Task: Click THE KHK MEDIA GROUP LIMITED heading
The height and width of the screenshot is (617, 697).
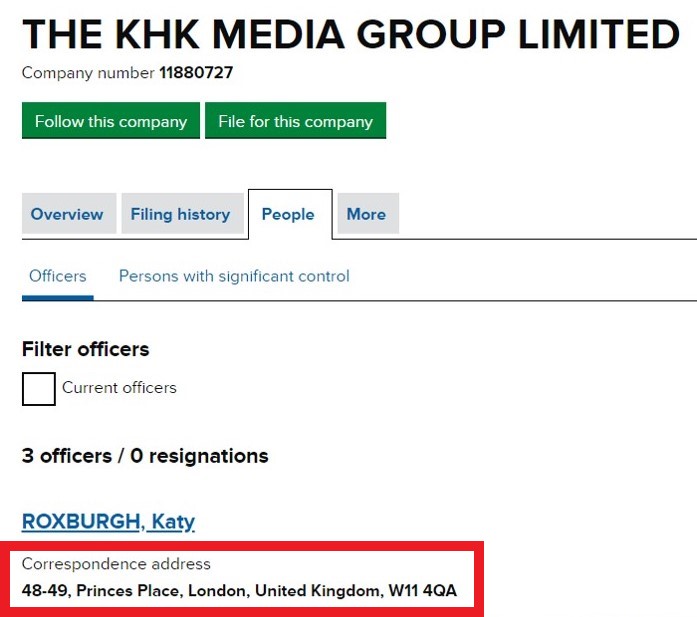Action: 350,35
